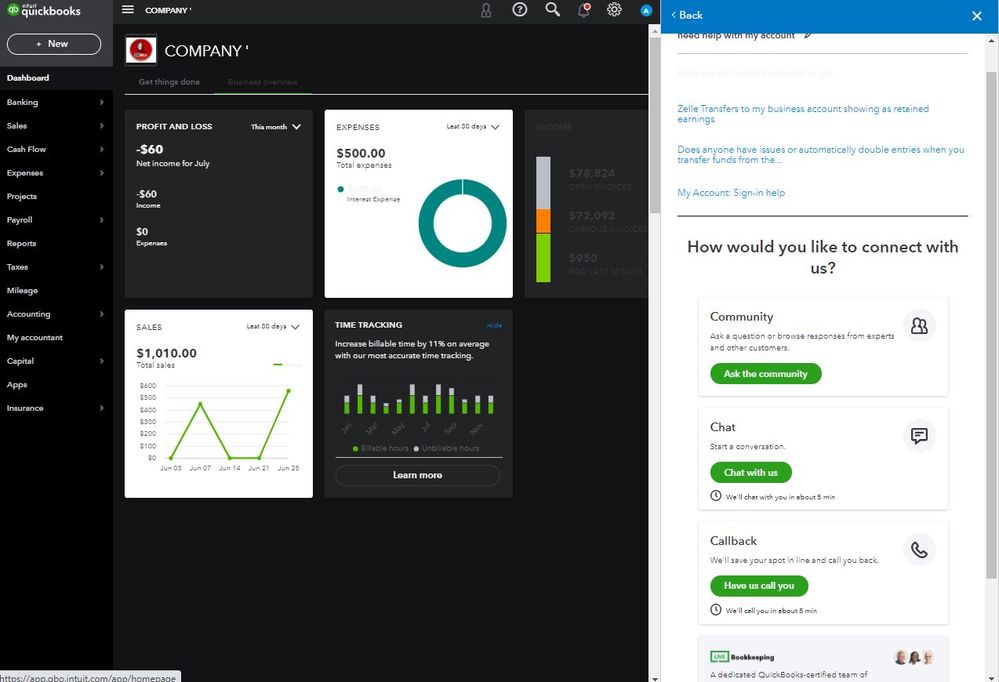Expand the Cash Flow menu chevron
This screenshot has height=682, width=999.
tap(101, 149)
